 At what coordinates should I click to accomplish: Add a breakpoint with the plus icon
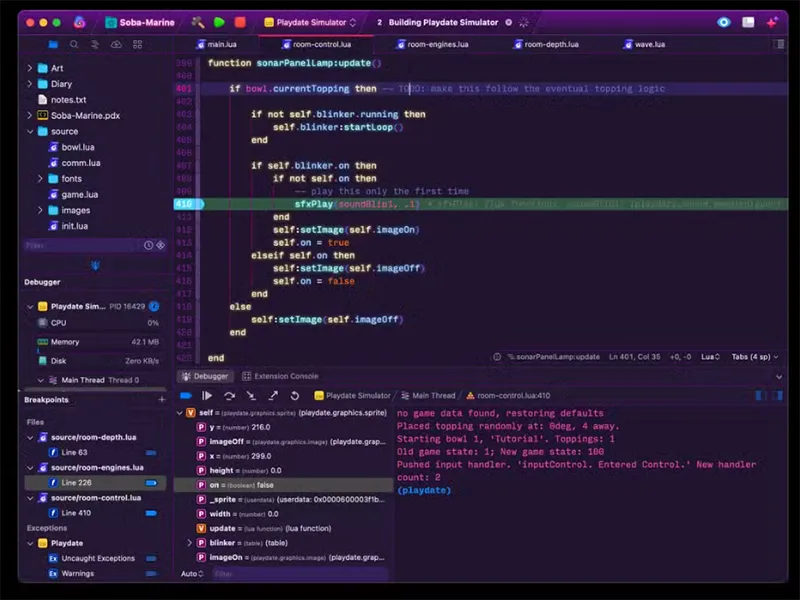pyautogui.click(x=161, y=400)
